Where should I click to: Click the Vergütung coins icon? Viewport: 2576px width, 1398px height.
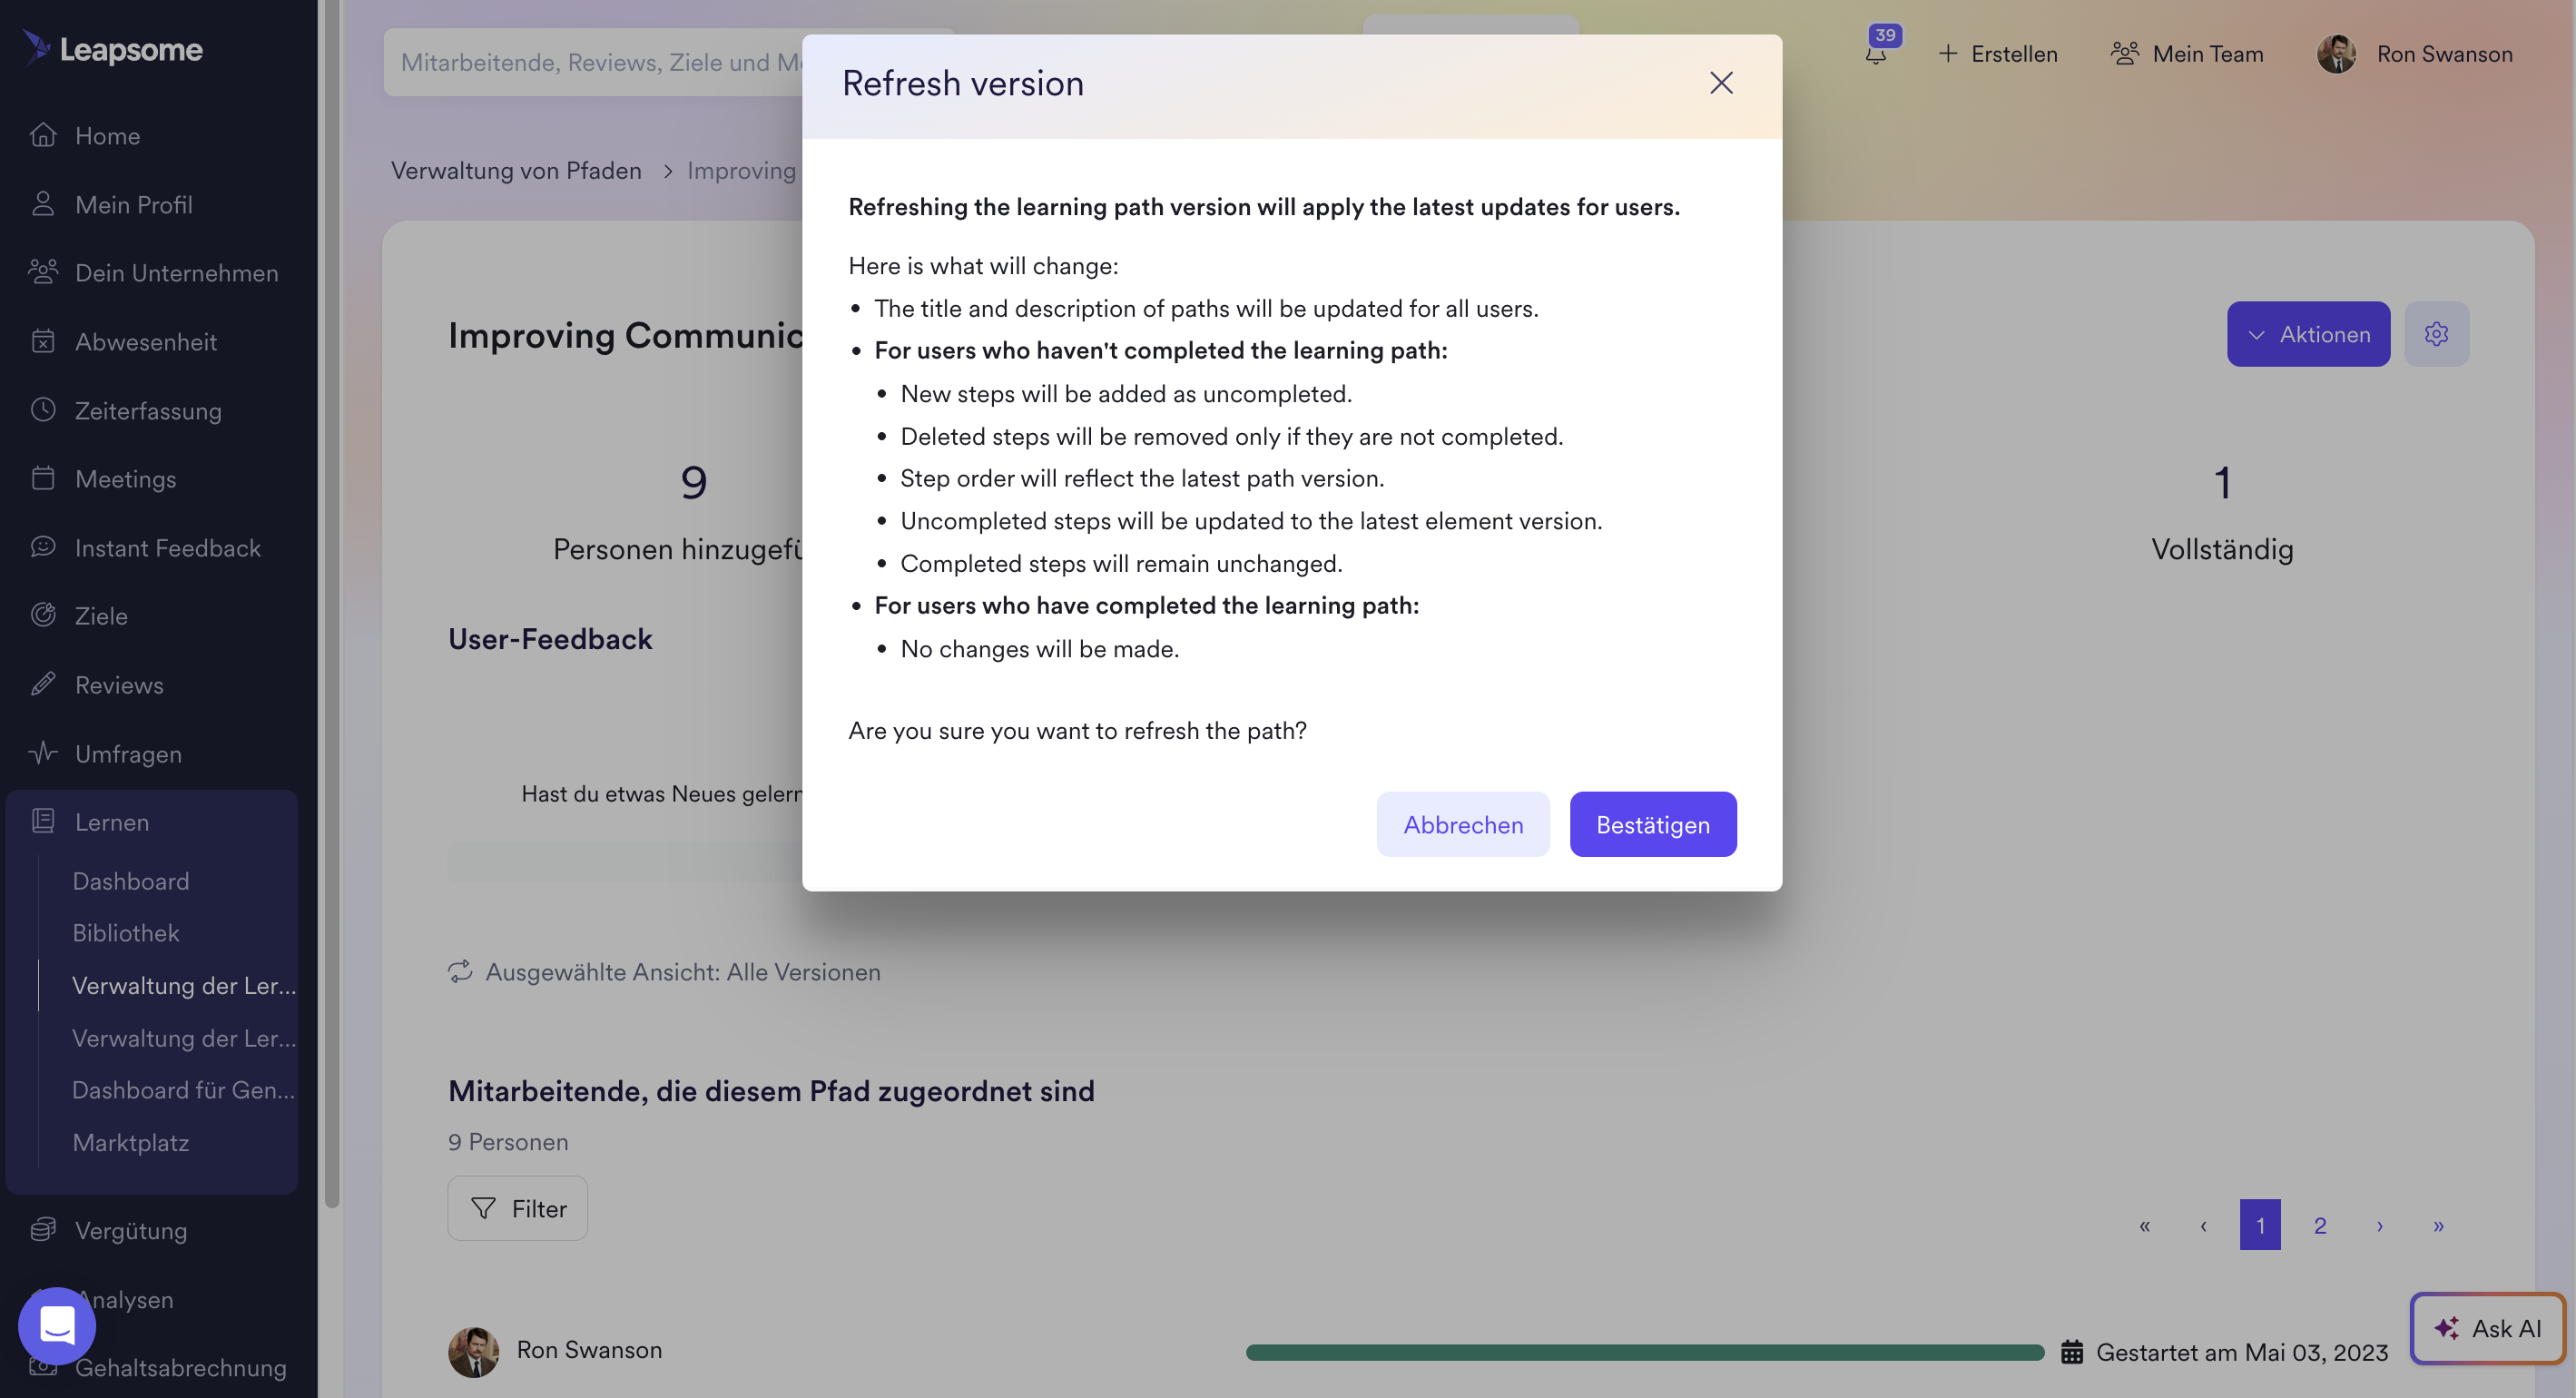point(43,1230)
